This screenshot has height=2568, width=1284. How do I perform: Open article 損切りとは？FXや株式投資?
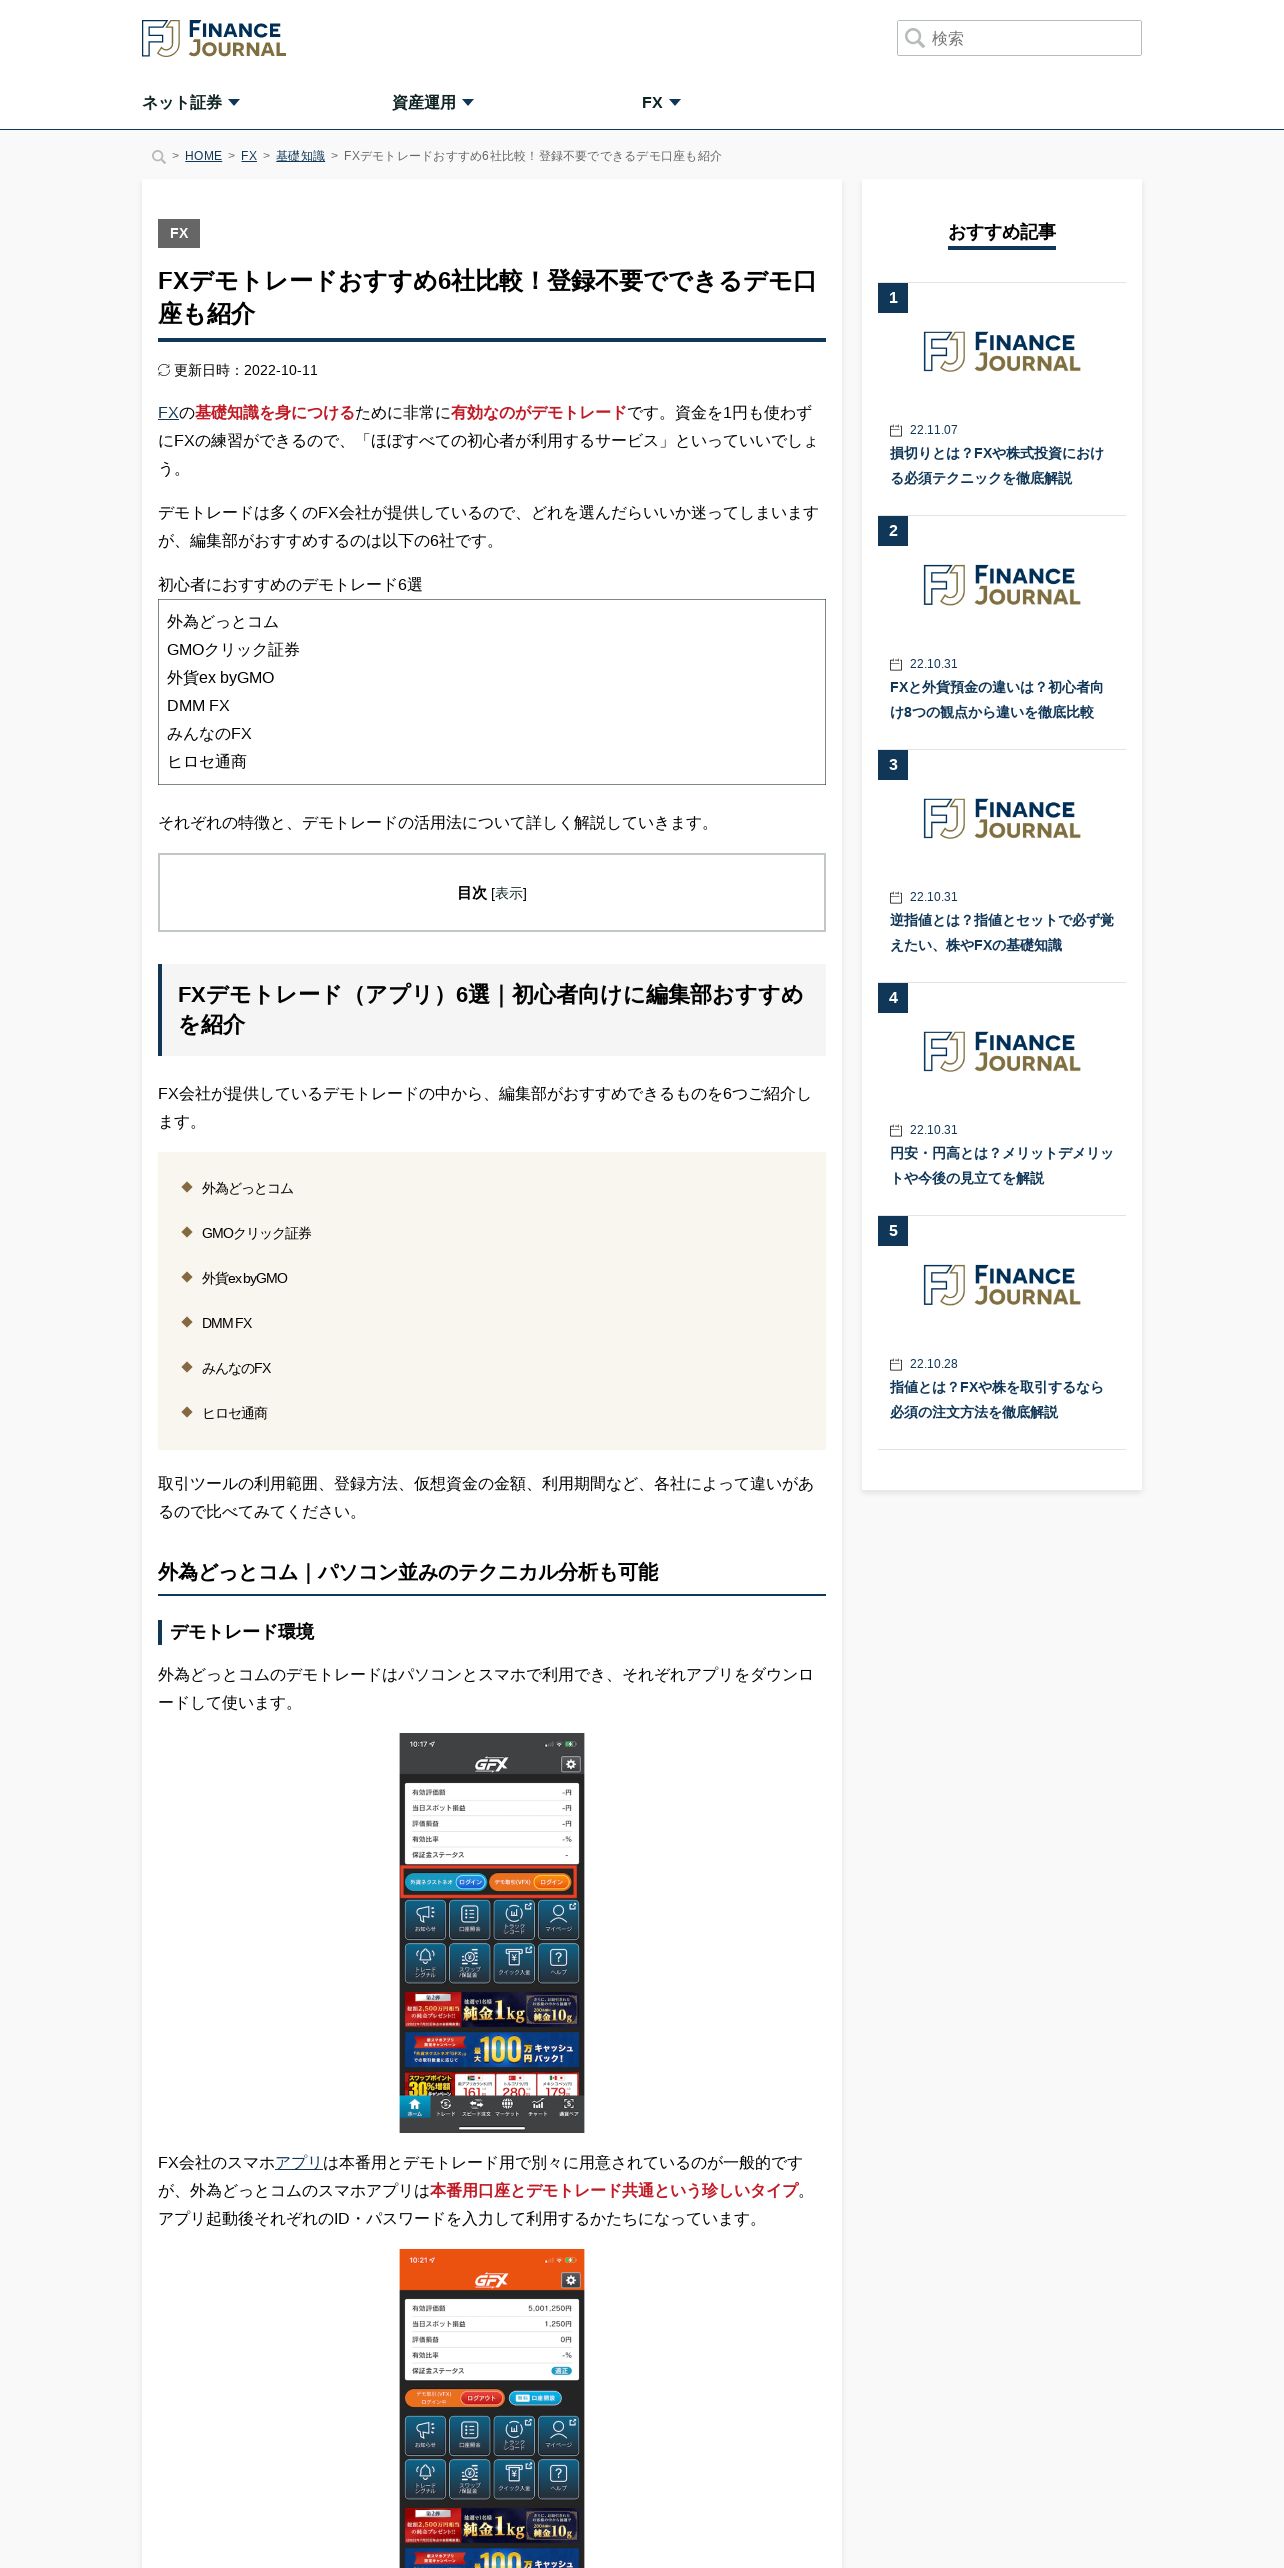click(997, 466)
